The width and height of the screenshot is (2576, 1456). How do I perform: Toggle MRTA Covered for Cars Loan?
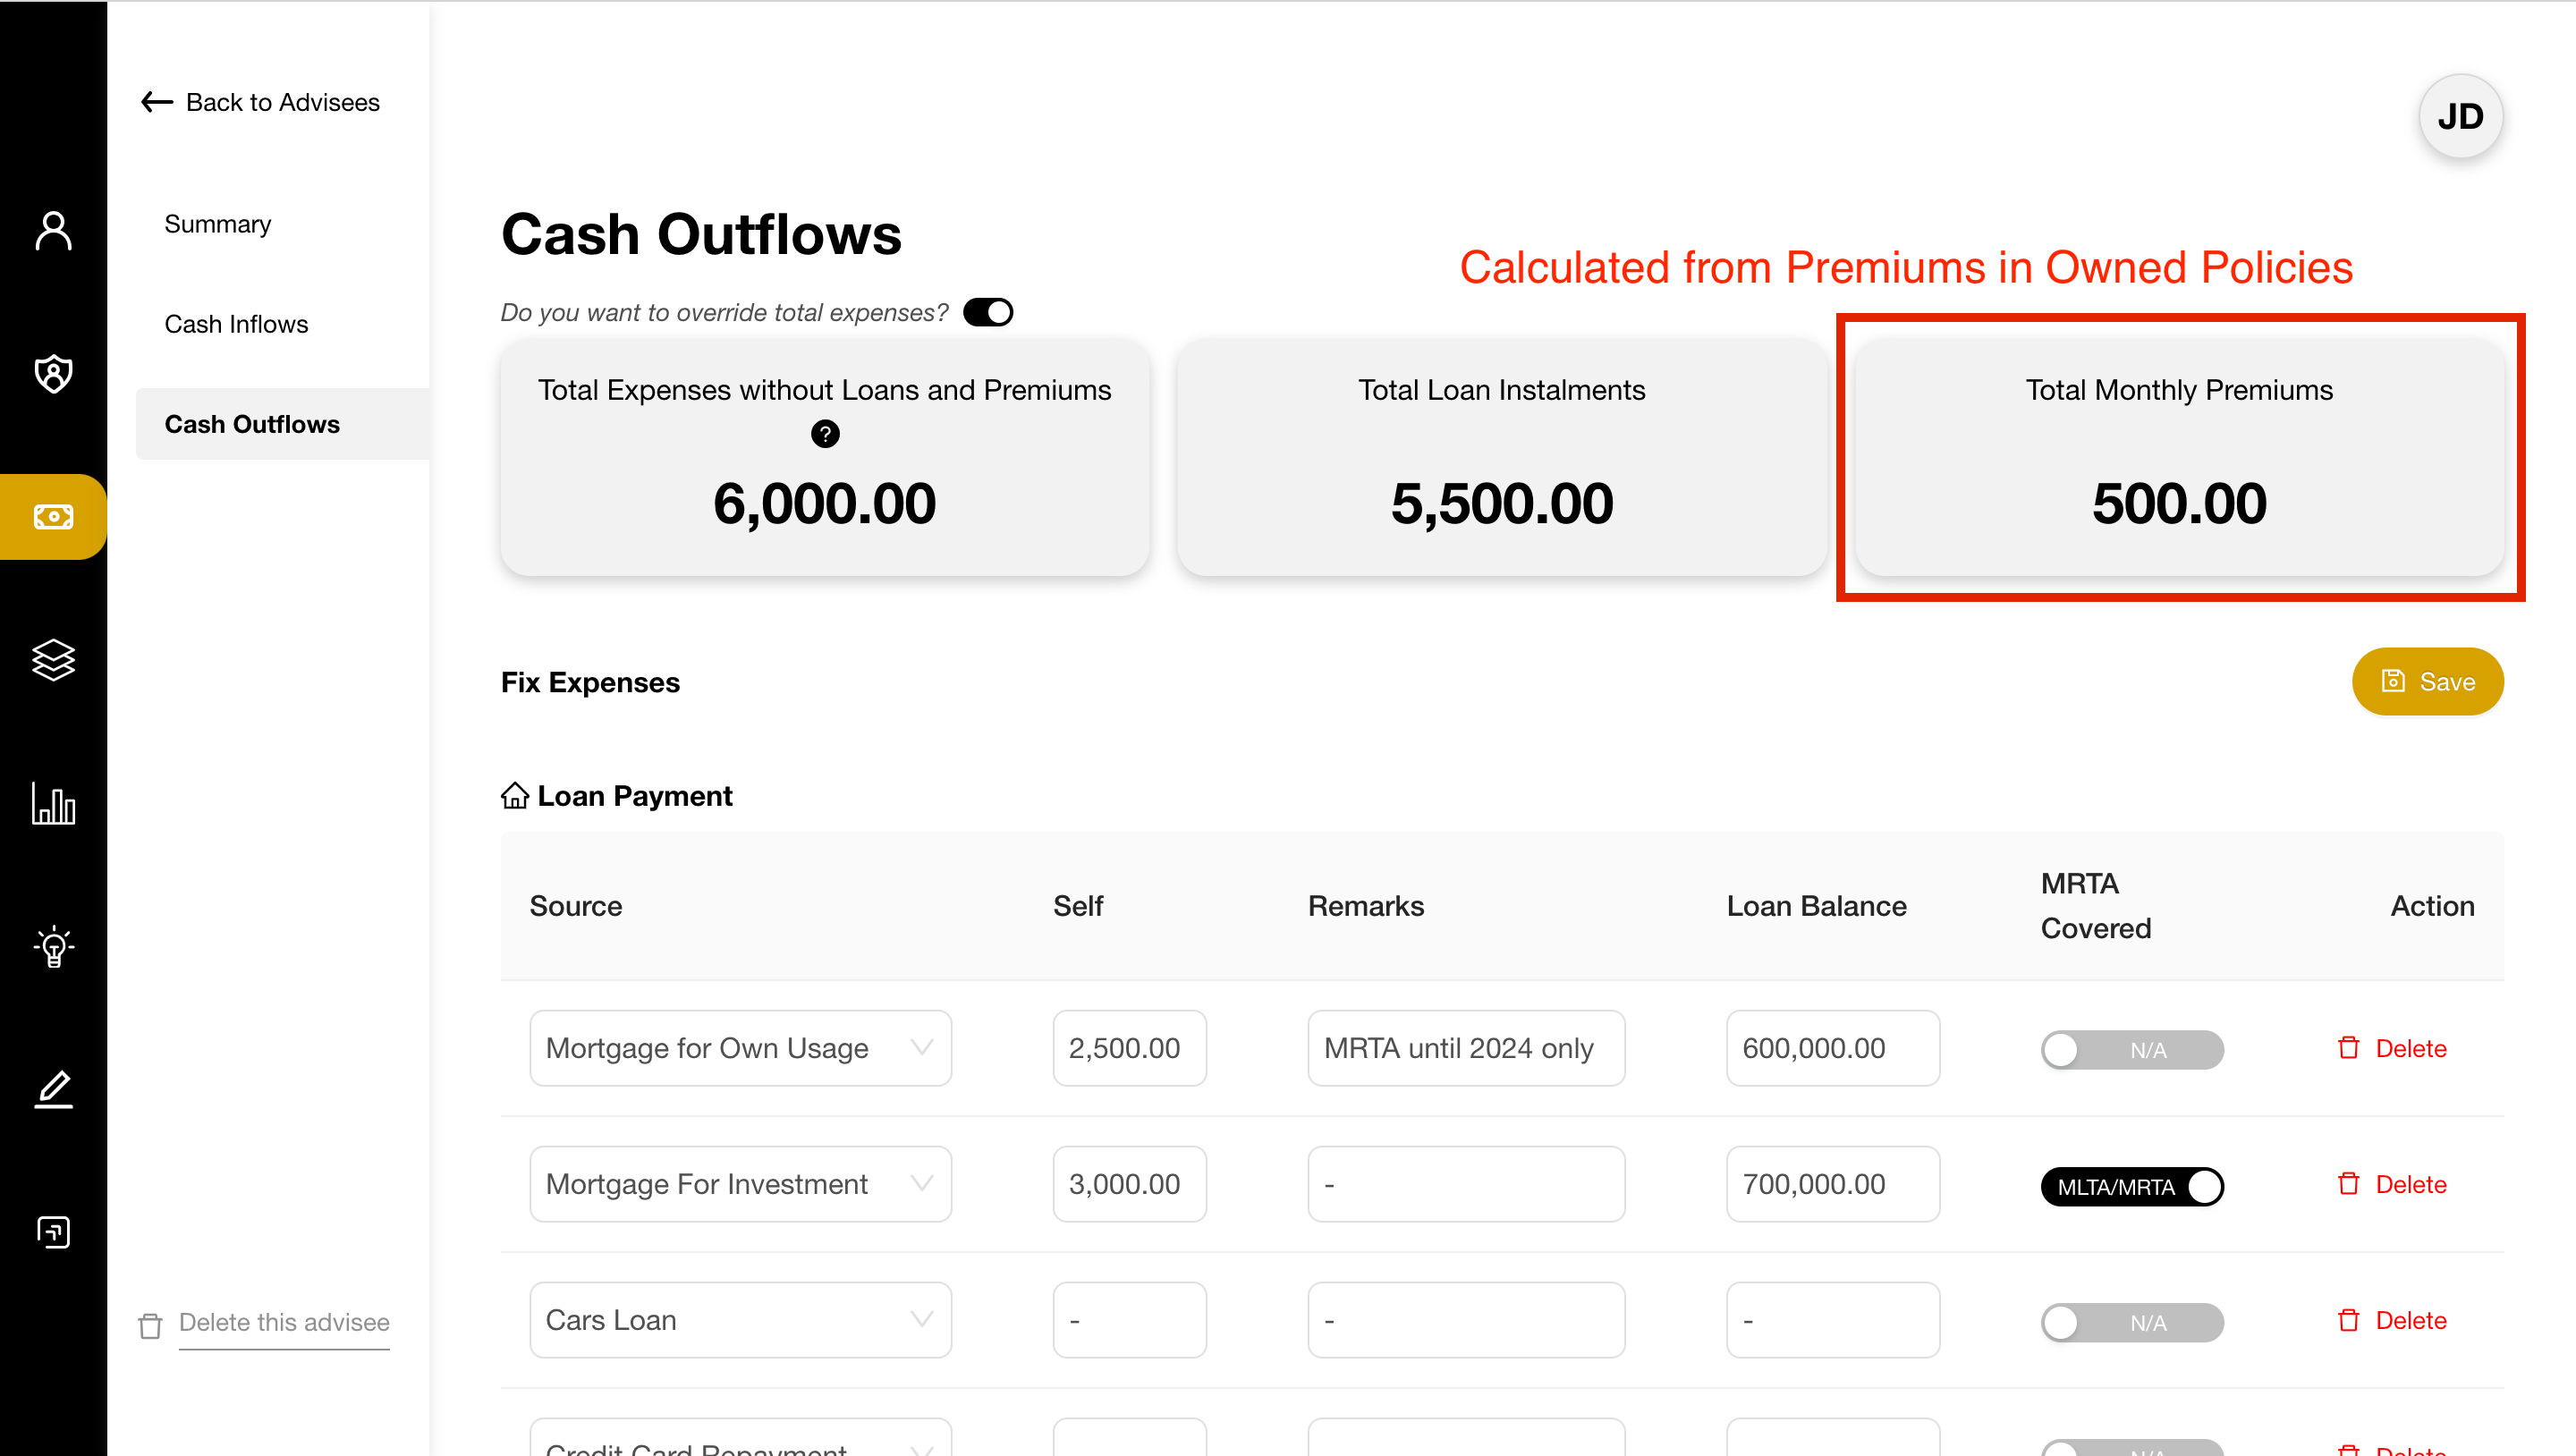(2132, 1323)
